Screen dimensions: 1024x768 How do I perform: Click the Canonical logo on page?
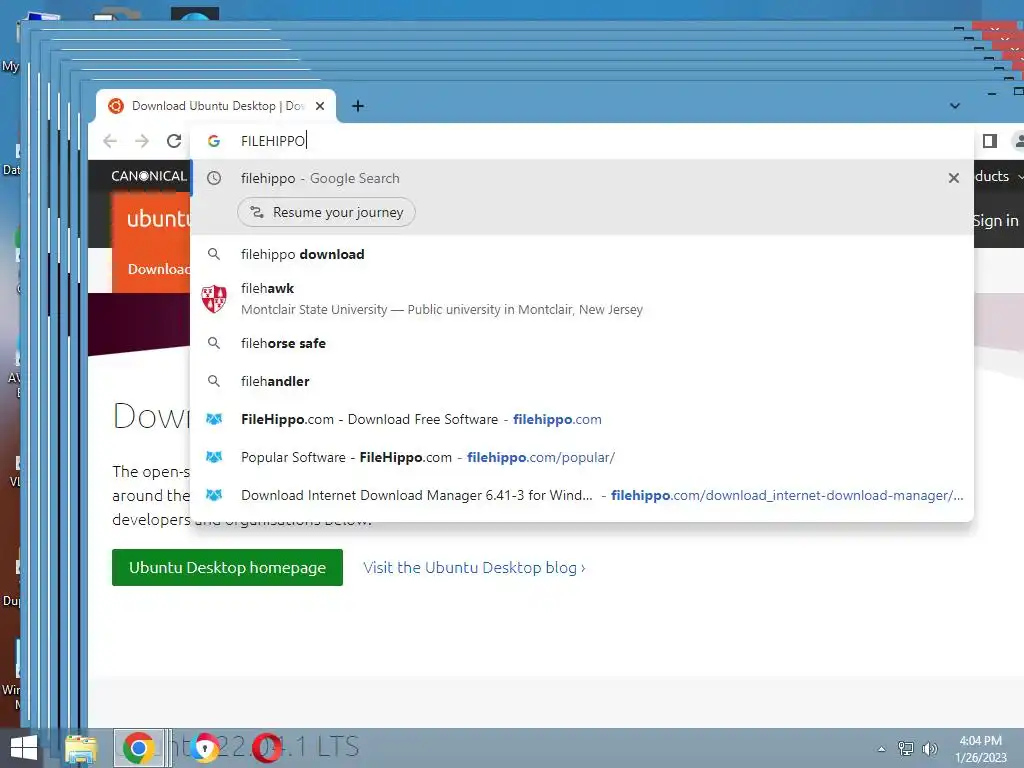pyautogui.click(x=149, y=176)
